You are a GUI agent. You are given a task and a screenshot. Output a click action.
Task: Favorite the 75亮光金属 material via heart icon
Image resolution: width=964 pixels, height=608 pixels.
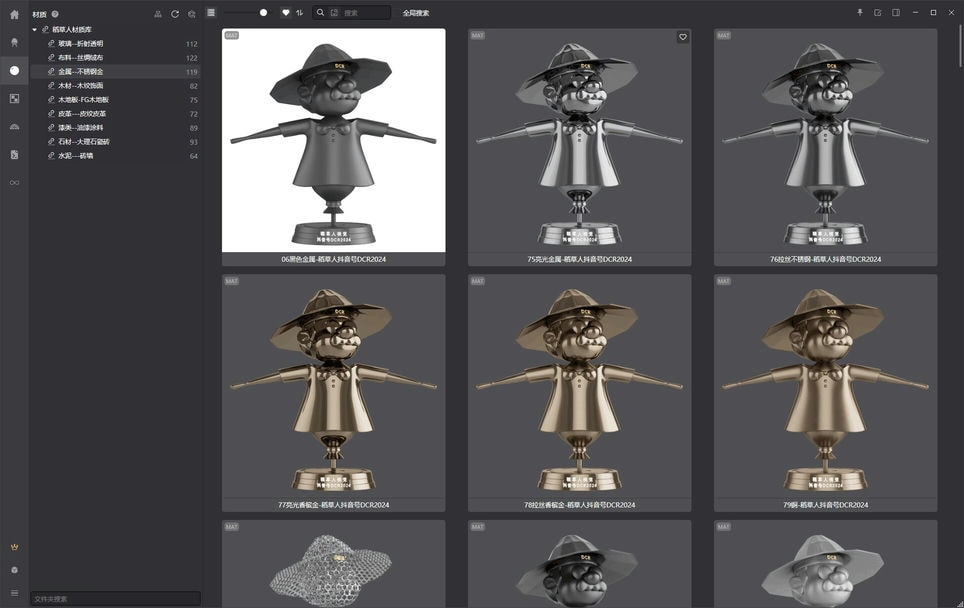tap(683, 37)
